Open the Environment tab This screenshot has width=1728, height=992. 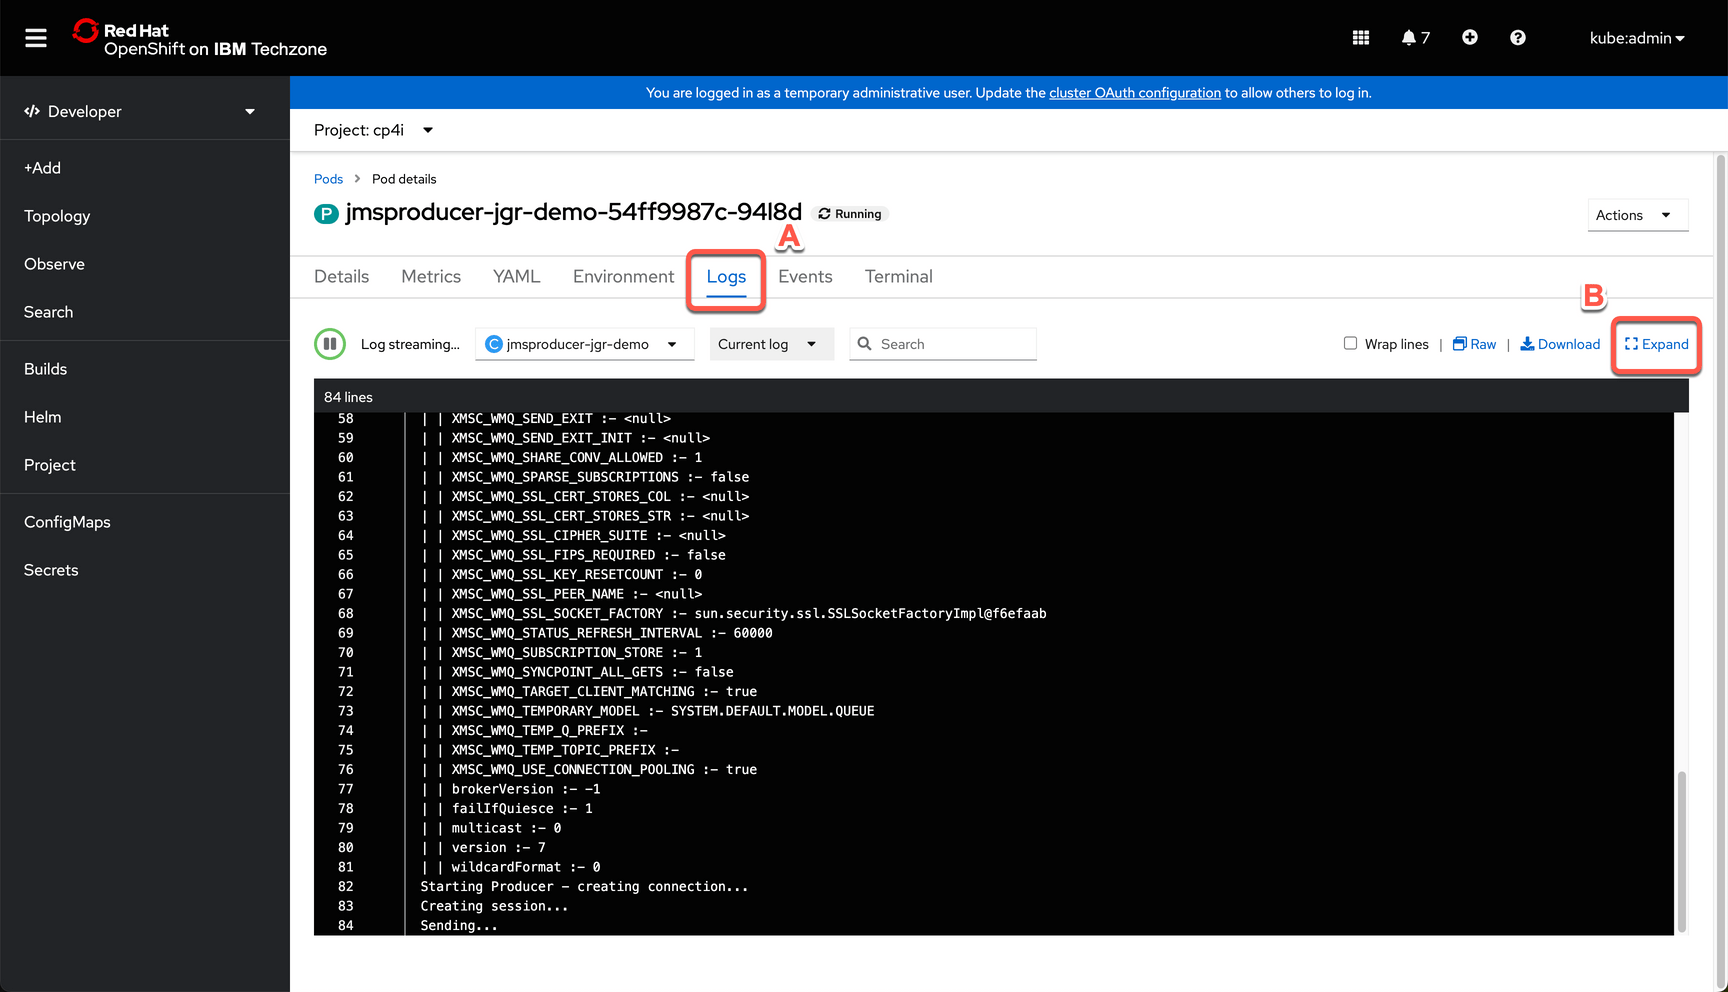[x=622, y=276]
